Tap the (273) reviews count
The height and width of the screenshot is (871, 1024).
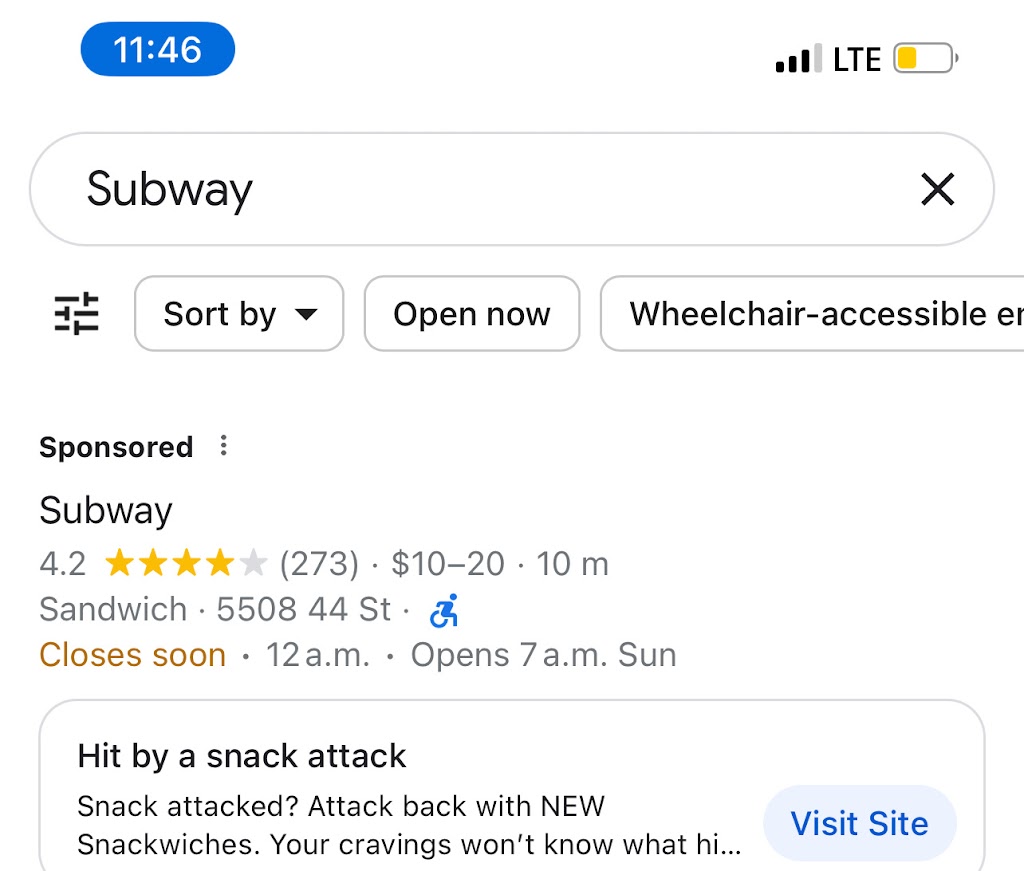tap(319, 563)
